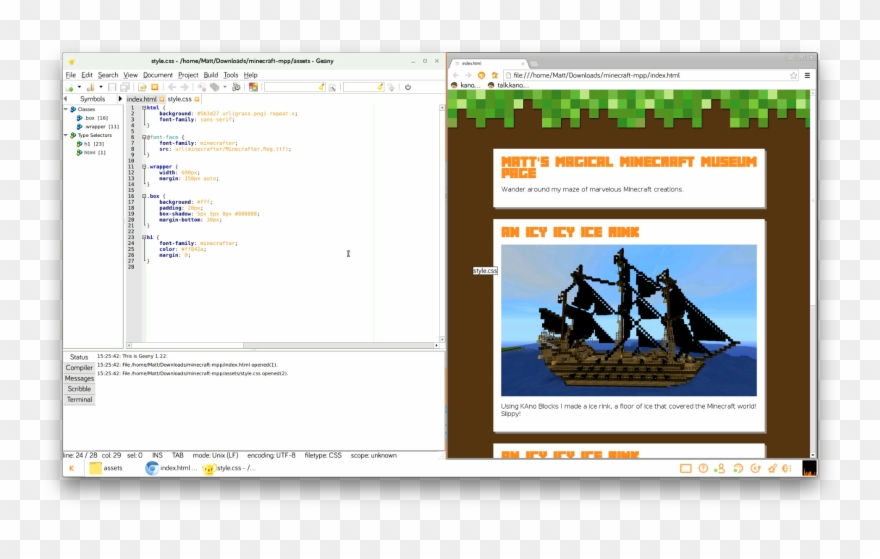Open the Color chooser icon in Geany toolbar

[254, 88]
